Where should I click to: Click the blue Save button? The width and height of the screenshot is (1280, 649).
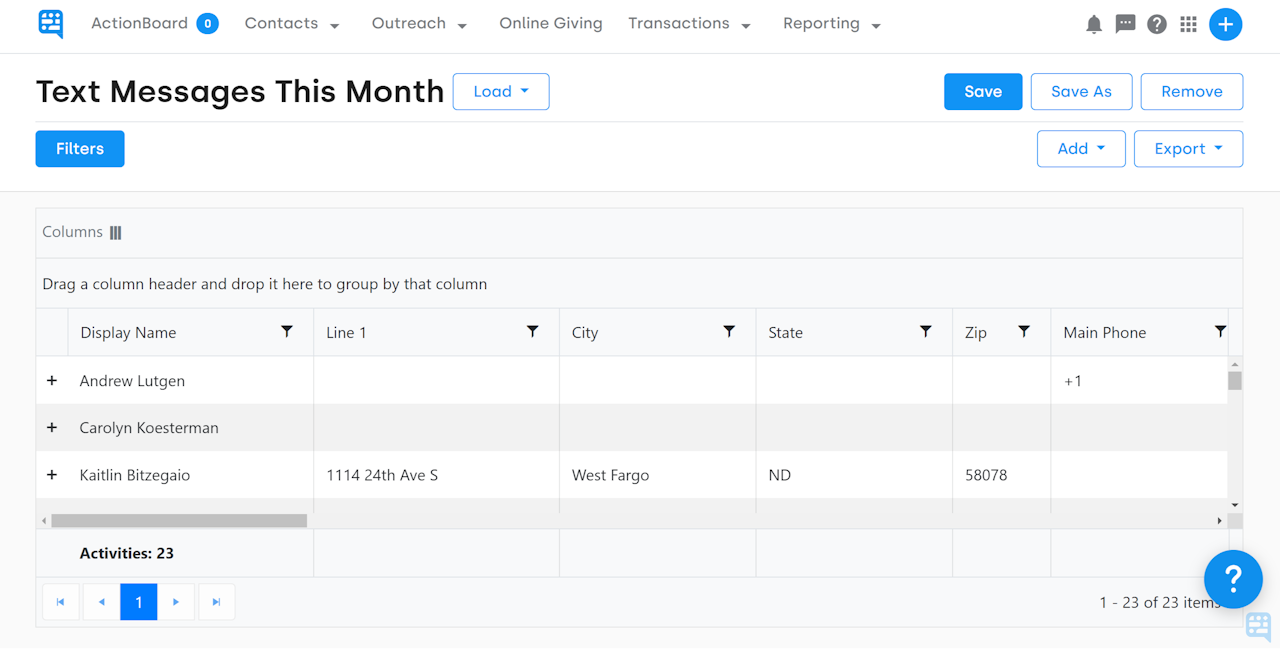983,91
